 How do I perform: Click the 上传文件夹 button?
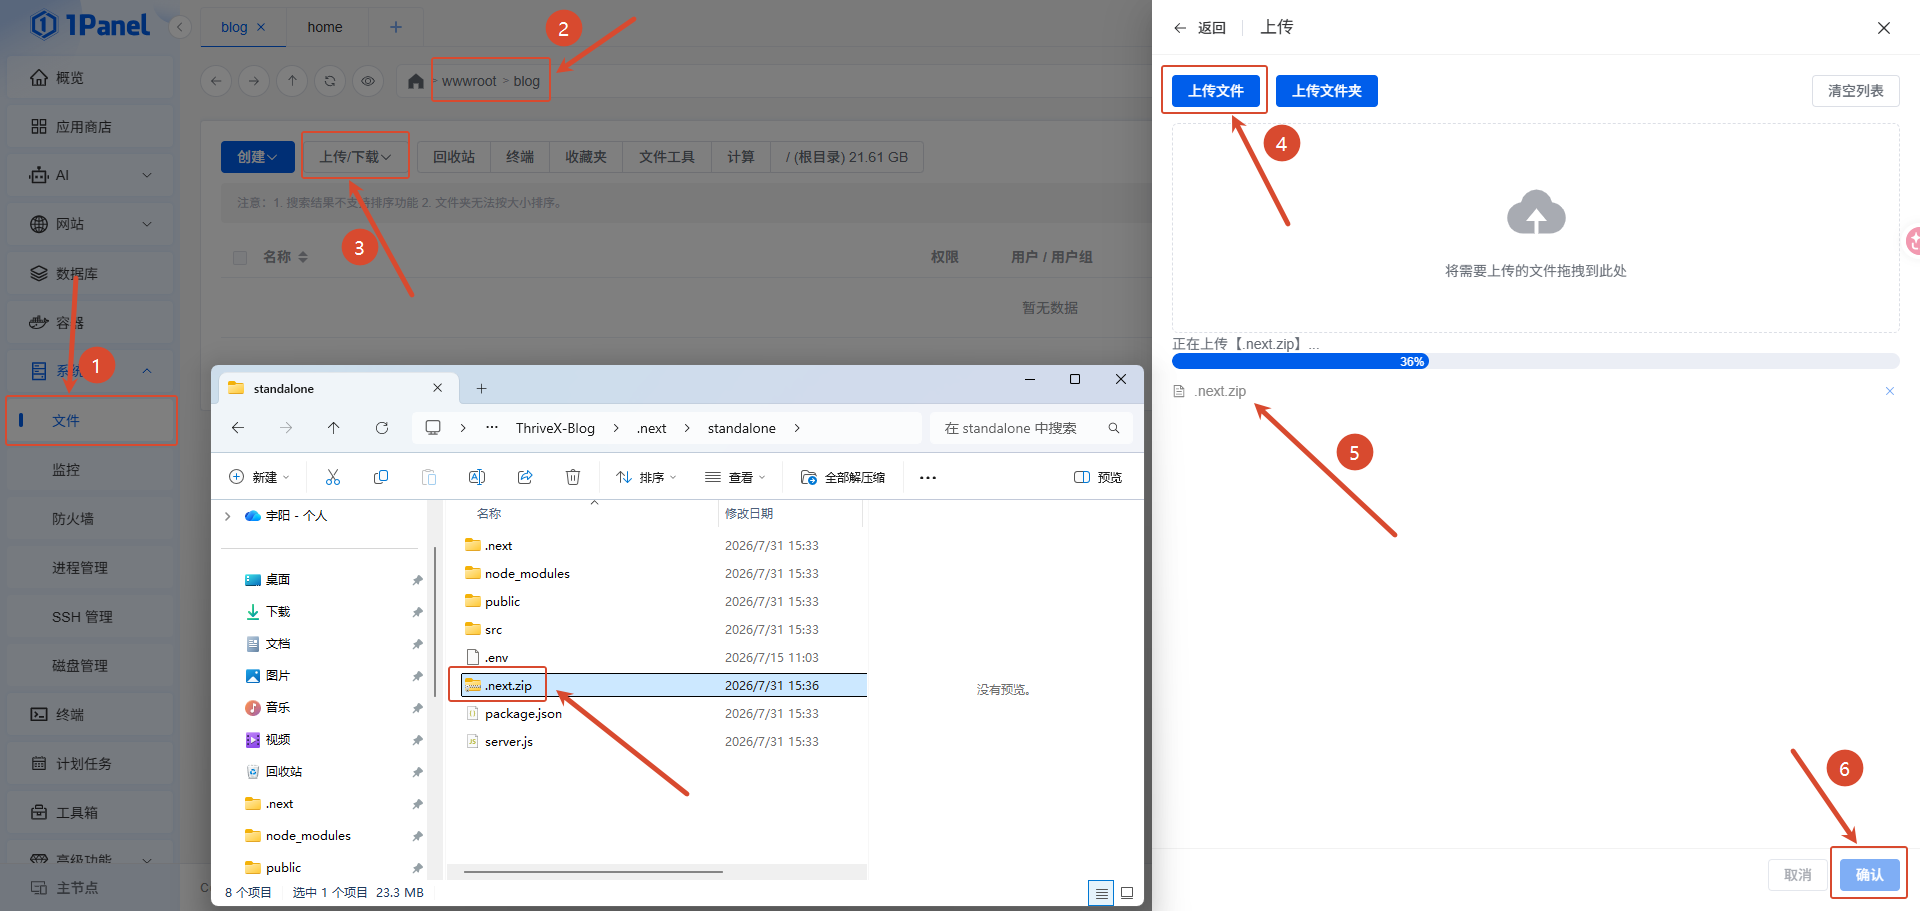[x=1327, y=91]
